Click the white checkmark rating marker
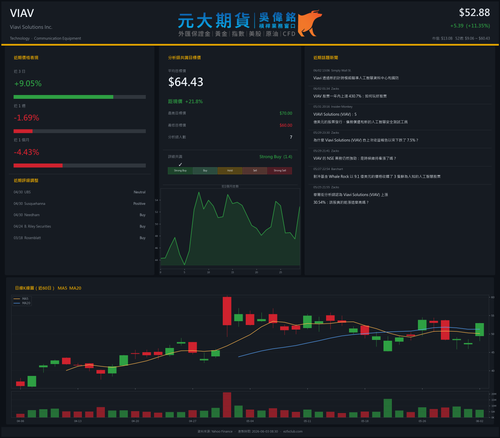 pyautogui.click(x=180, y=164)
